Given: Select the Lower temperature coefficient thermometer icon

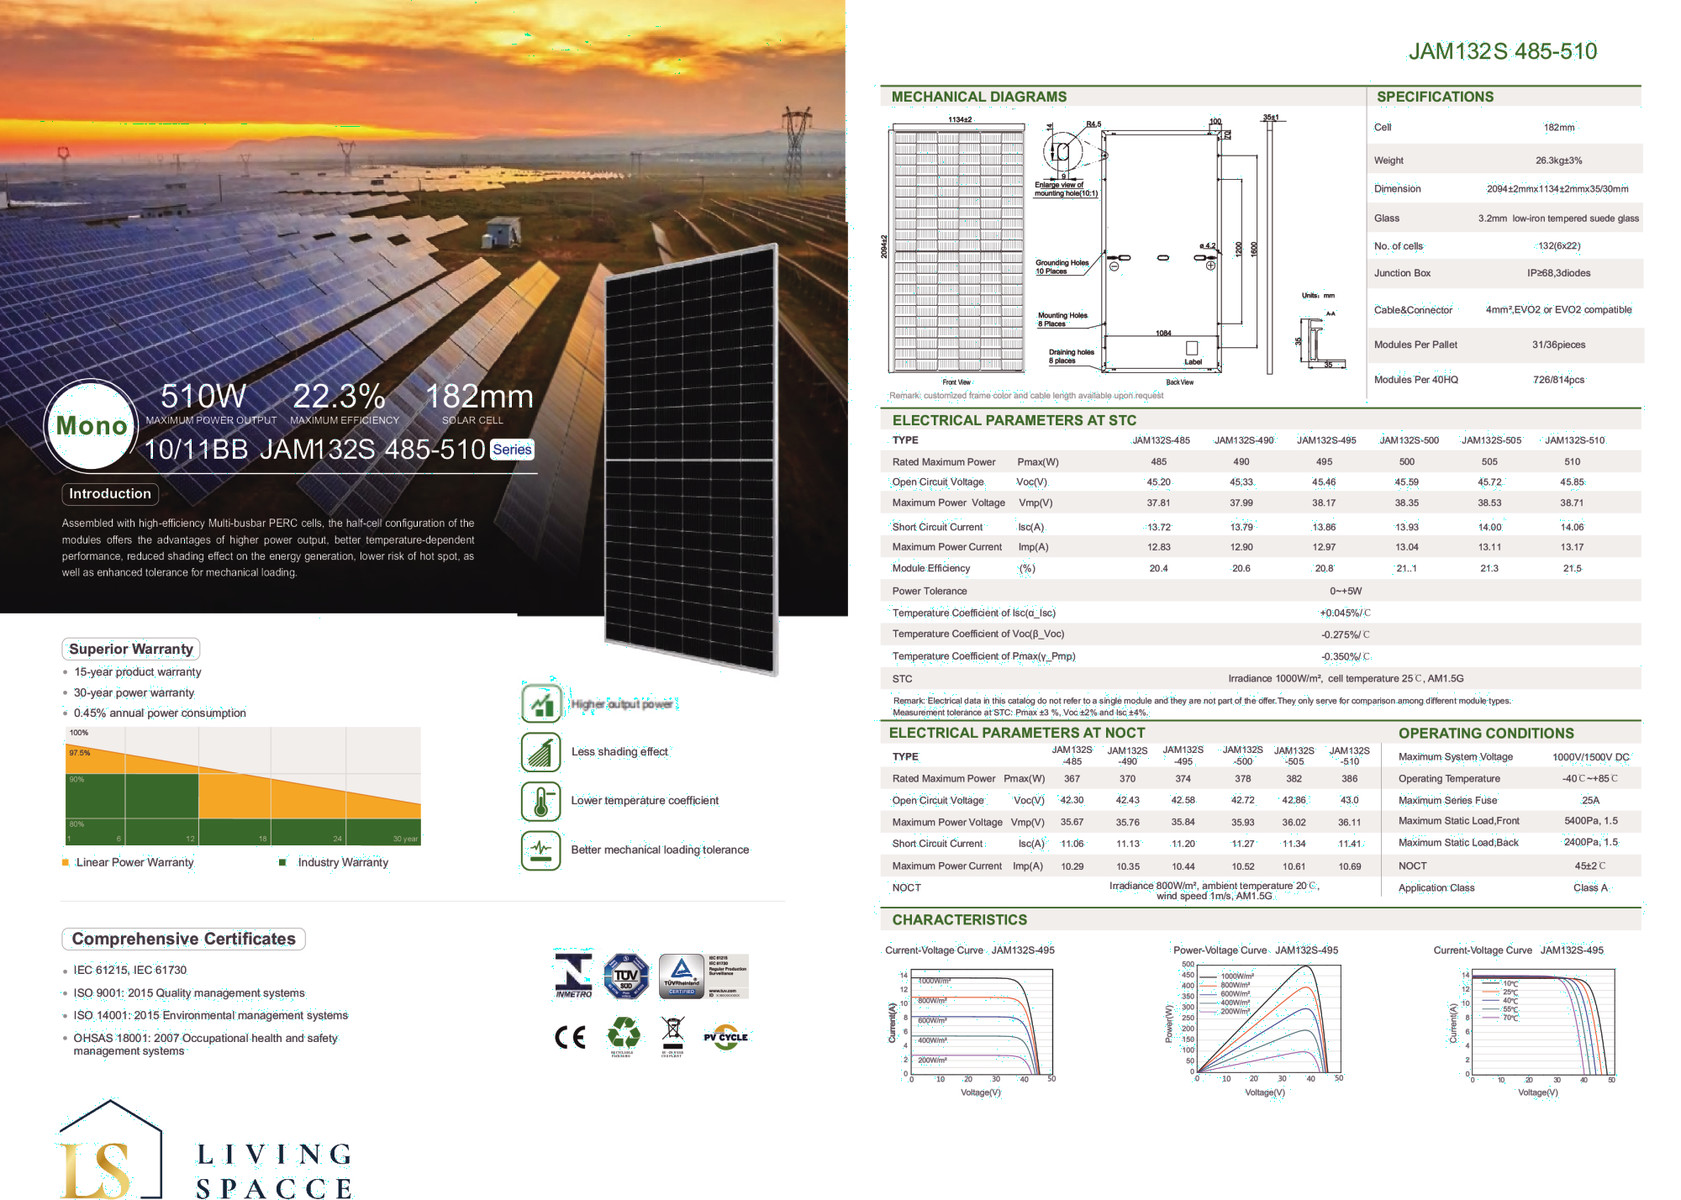Looking at the screenshot, I should (x=540, y=801).
